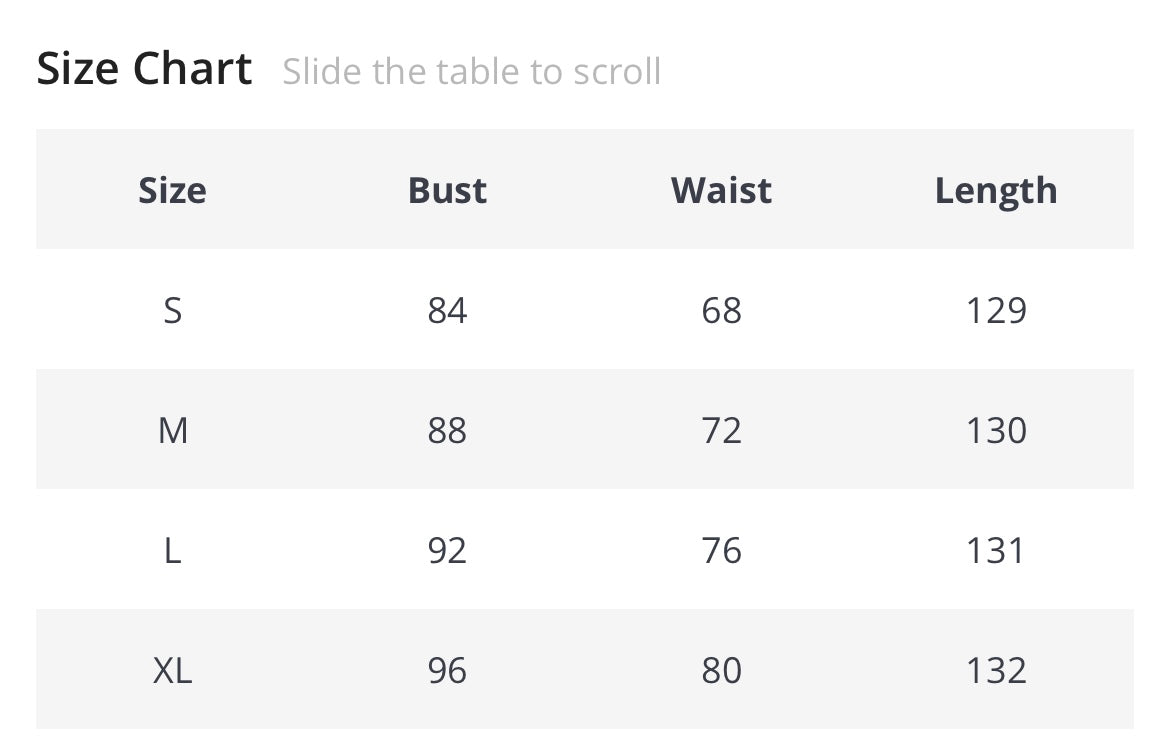Click bust value 92 for size L
The height and width of the screenshot is (743, 1170).
click(x=447, y=551)
